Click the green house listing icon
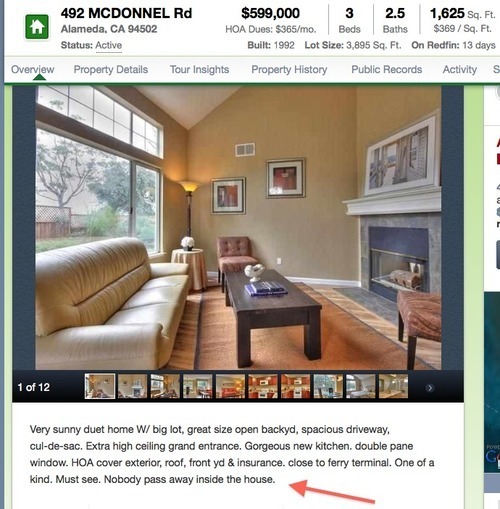The height and width of the screenshot is (509, 500). pyautogui.click(x=37, y=27)
